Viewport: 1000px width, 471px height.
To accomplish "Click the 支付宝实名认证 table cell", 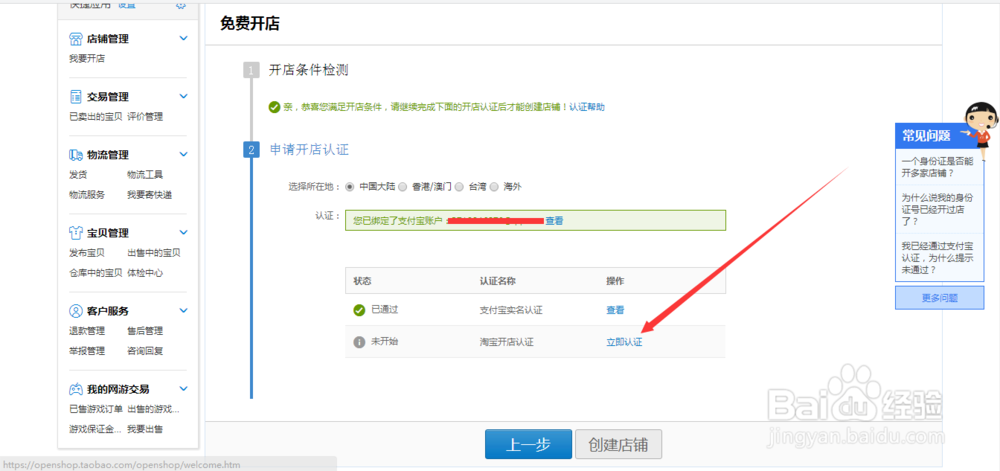I will click(x=511, y=310).
